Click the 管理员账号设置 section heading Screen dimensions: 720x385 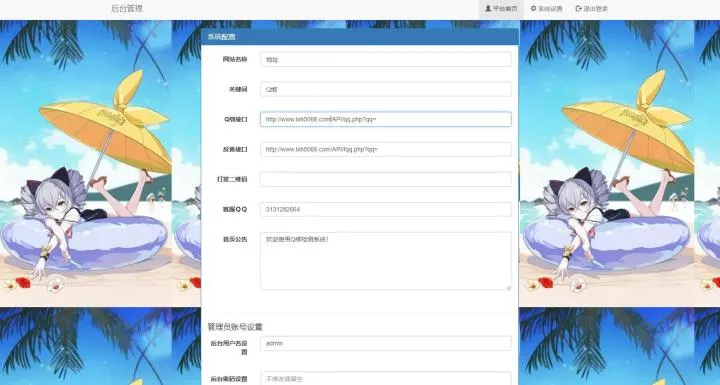[235, 327]
